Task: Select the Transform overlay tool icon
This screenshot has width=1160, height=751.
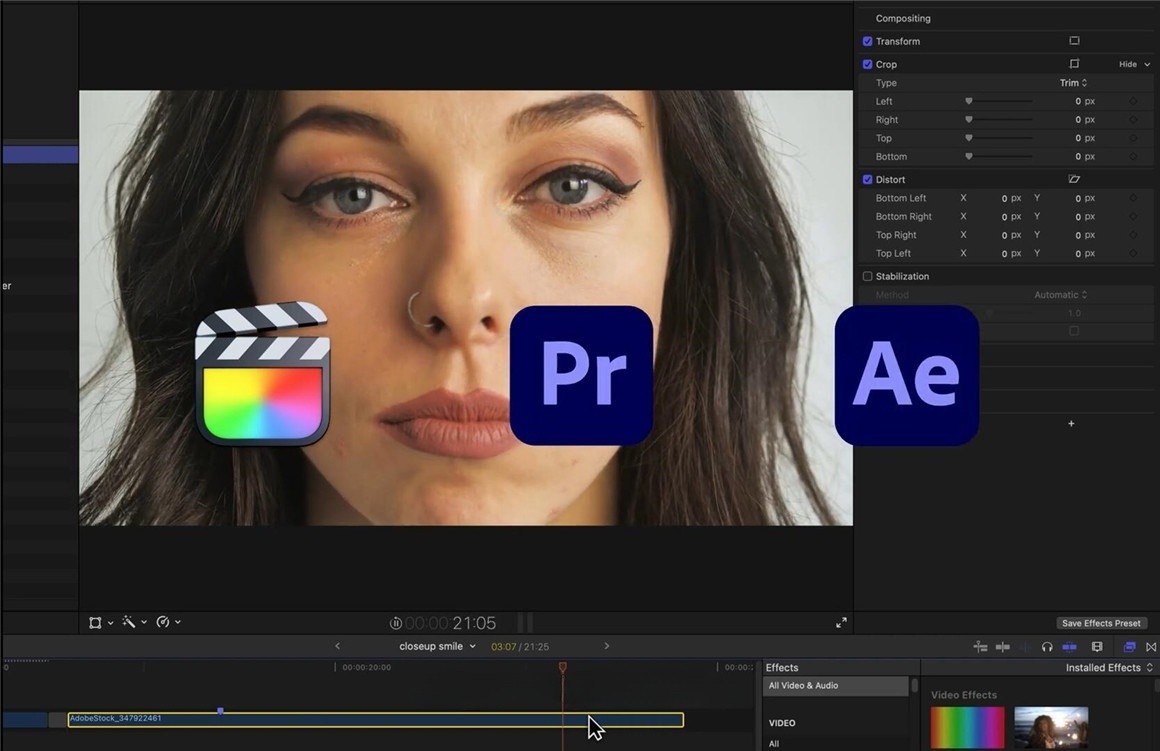Action: pyautogui.click(x=95, y=622)
